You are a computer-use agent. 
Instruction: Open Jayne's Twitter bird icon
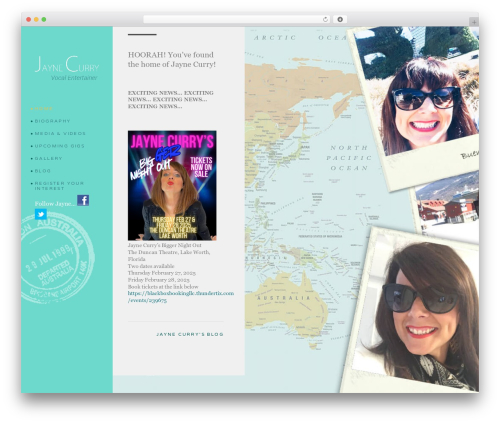(x=41, y=214)
